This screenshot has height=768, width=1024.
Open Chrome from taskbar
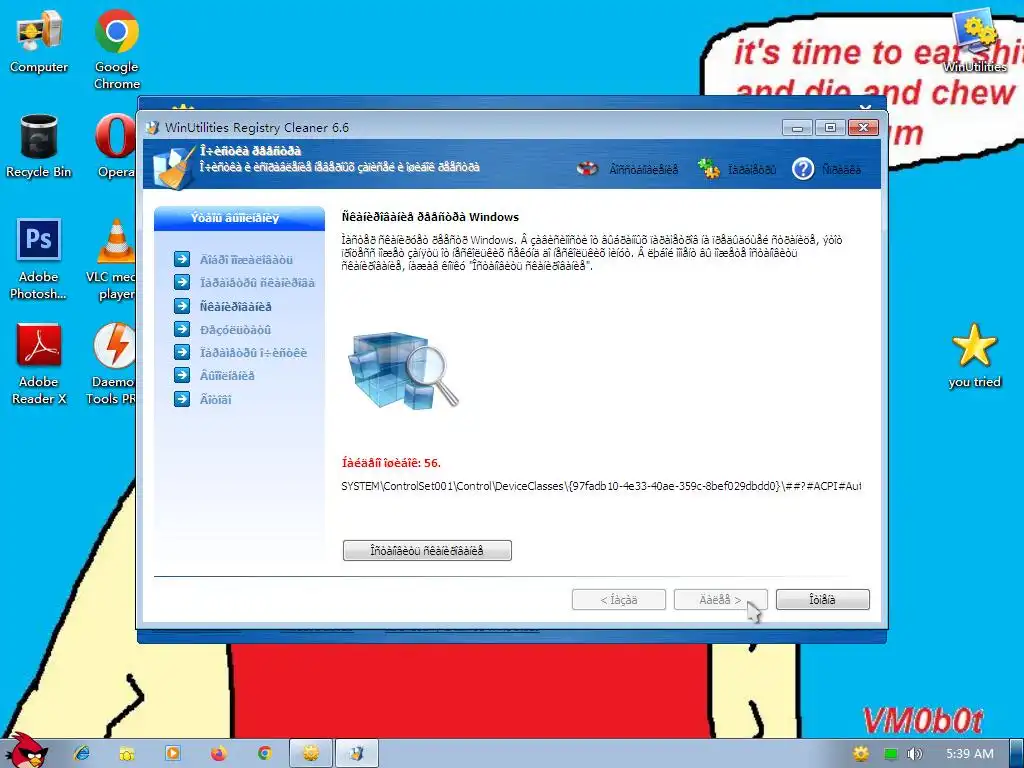[x=264, y=754]
